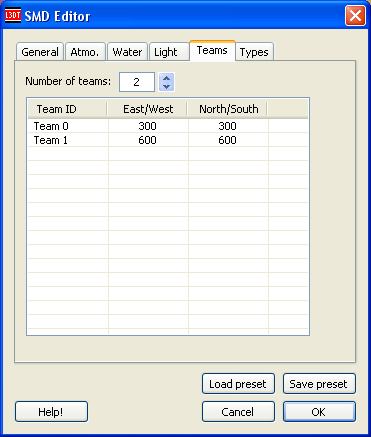The height and width of the screenshot is (437, 371).
Task: Close the SMD Editor window
Action: 355,16
